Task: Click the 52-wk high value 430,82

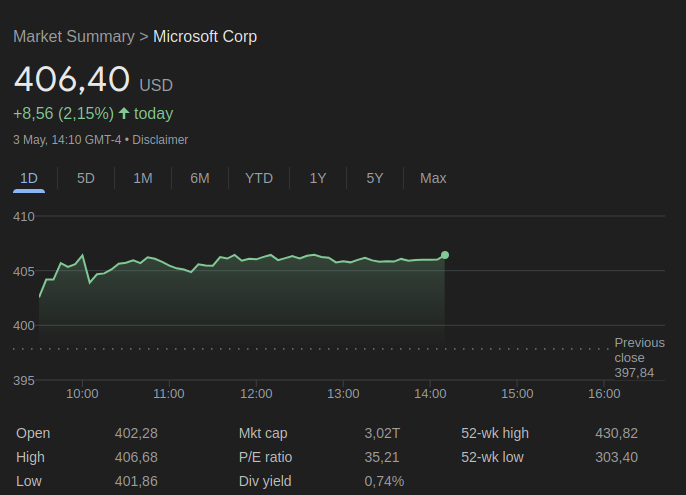Action: [616, 433]
